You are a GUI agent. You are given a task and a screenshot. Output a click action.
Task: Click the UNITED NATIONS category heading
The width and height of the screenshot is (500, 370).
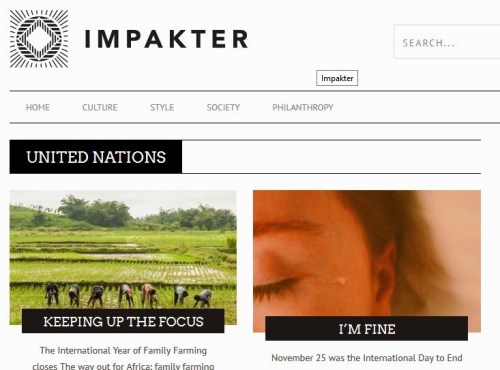point(96,157)
